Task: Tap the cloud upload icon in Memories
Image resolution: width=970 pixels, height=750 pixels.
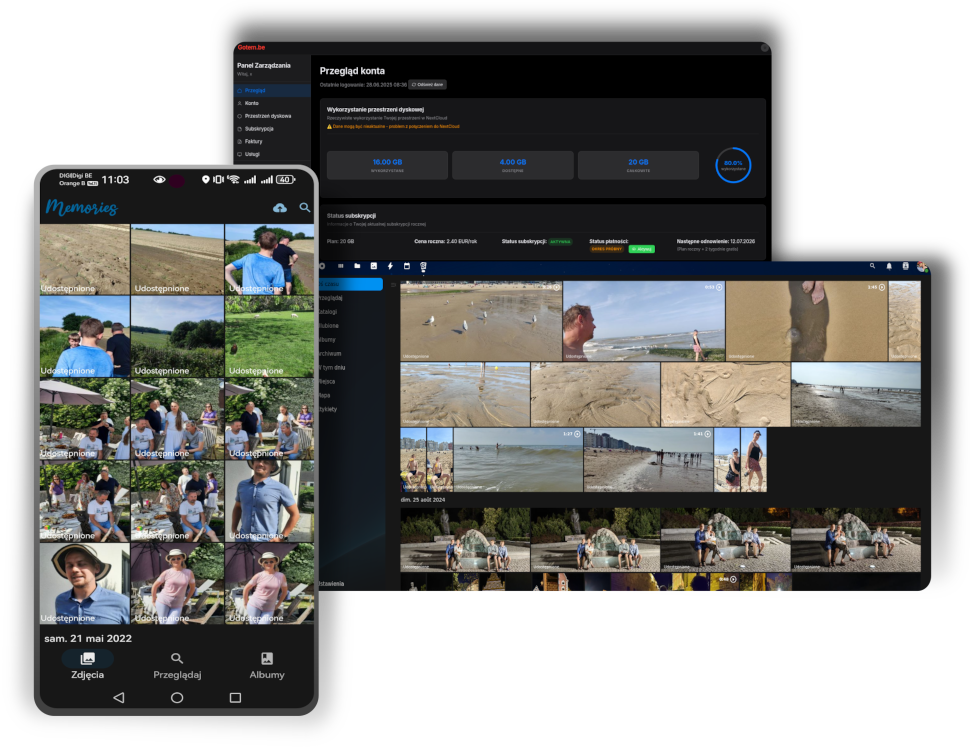Action: 280,208
